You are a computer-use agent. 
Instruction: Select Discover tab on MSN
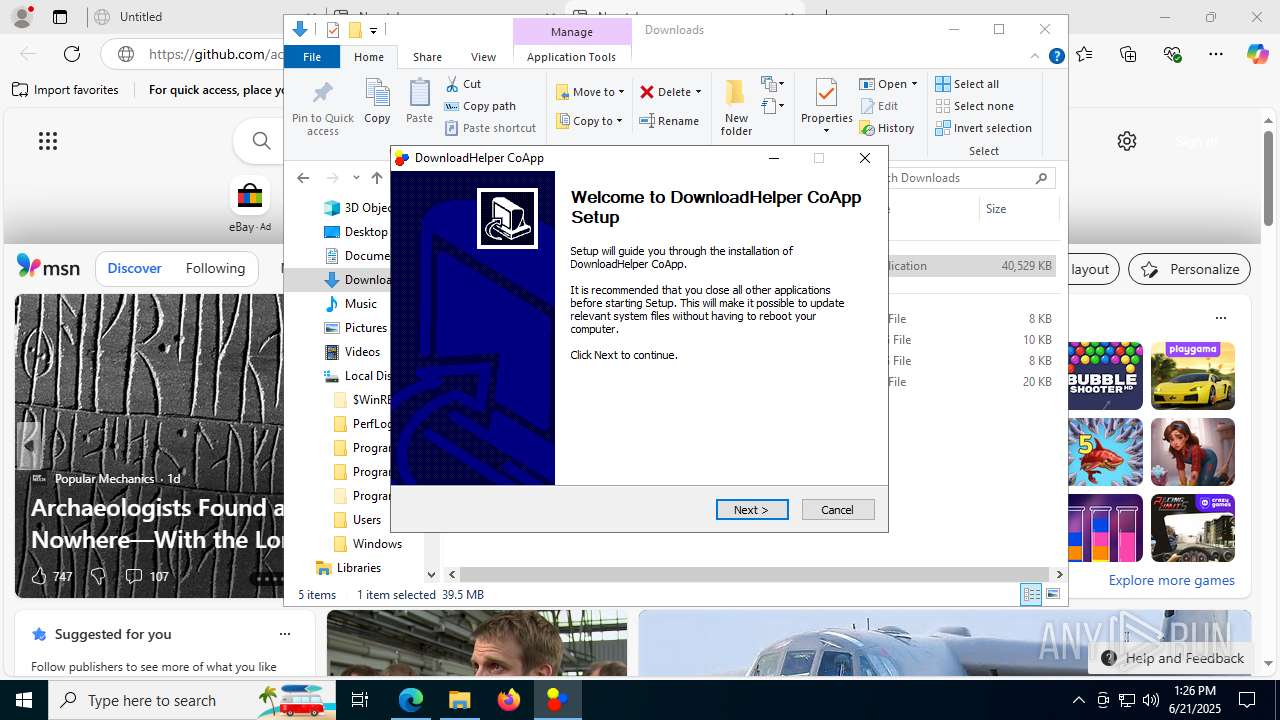click(x=134, y=268)
